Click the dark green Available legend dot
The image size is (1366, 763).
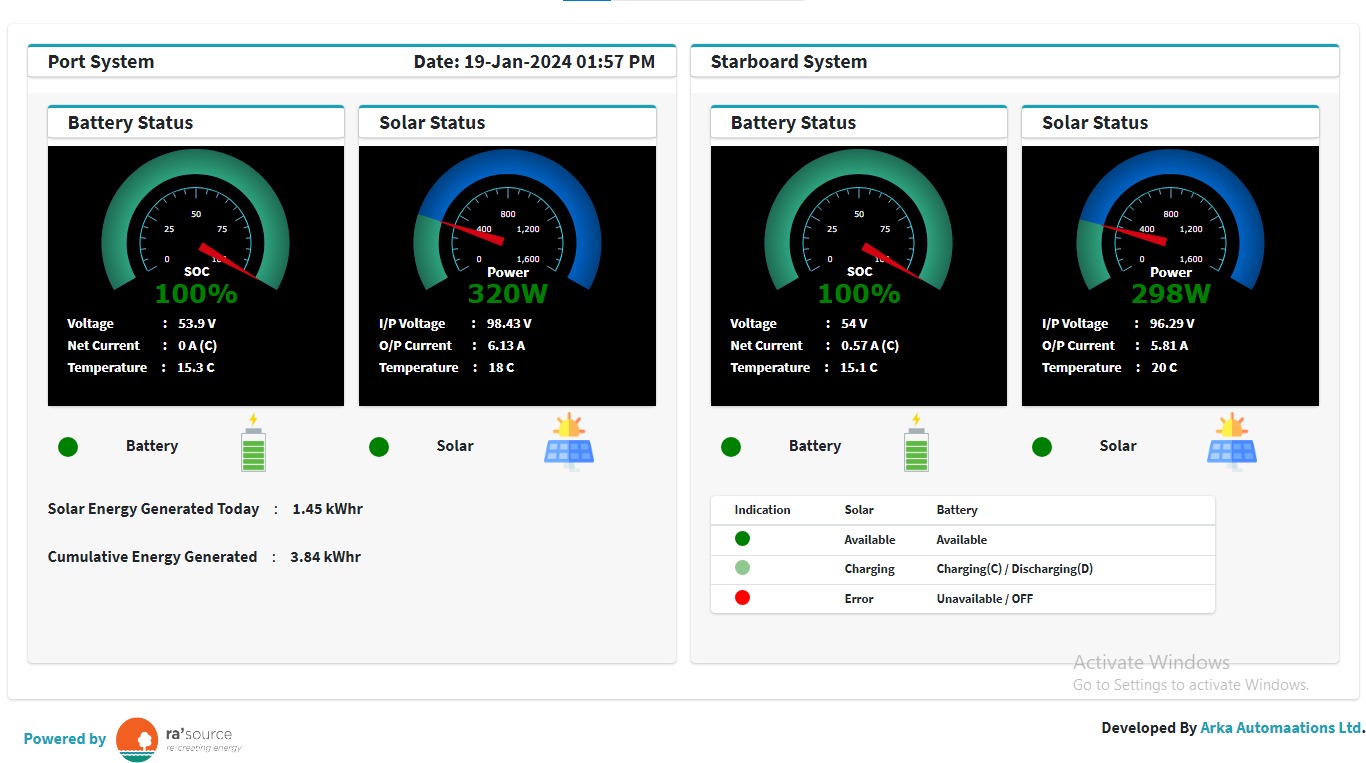pyautogui.click(x=742, y=539)
